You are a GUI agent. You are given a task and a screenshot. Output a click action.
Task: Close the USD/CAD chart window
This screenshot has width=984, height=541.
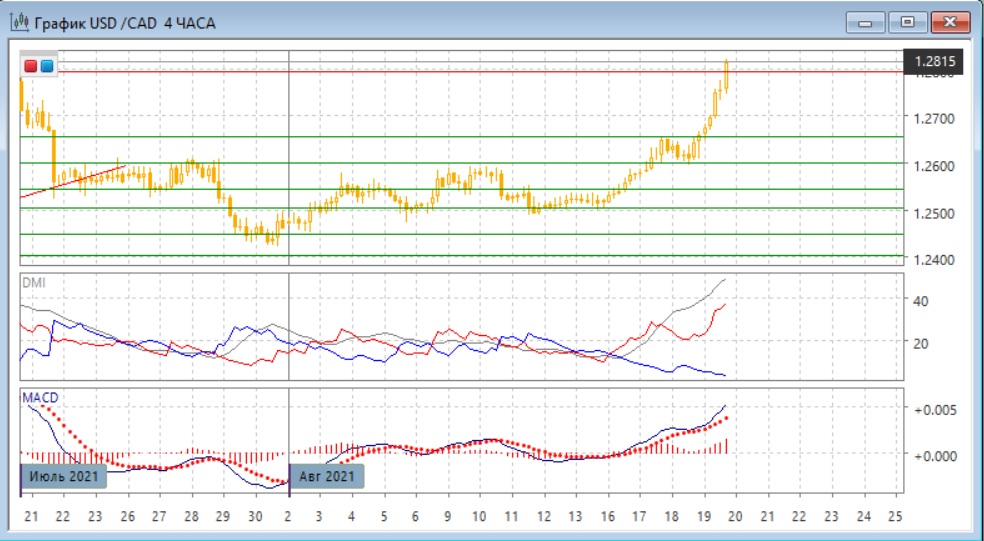(x=950, y=22)
